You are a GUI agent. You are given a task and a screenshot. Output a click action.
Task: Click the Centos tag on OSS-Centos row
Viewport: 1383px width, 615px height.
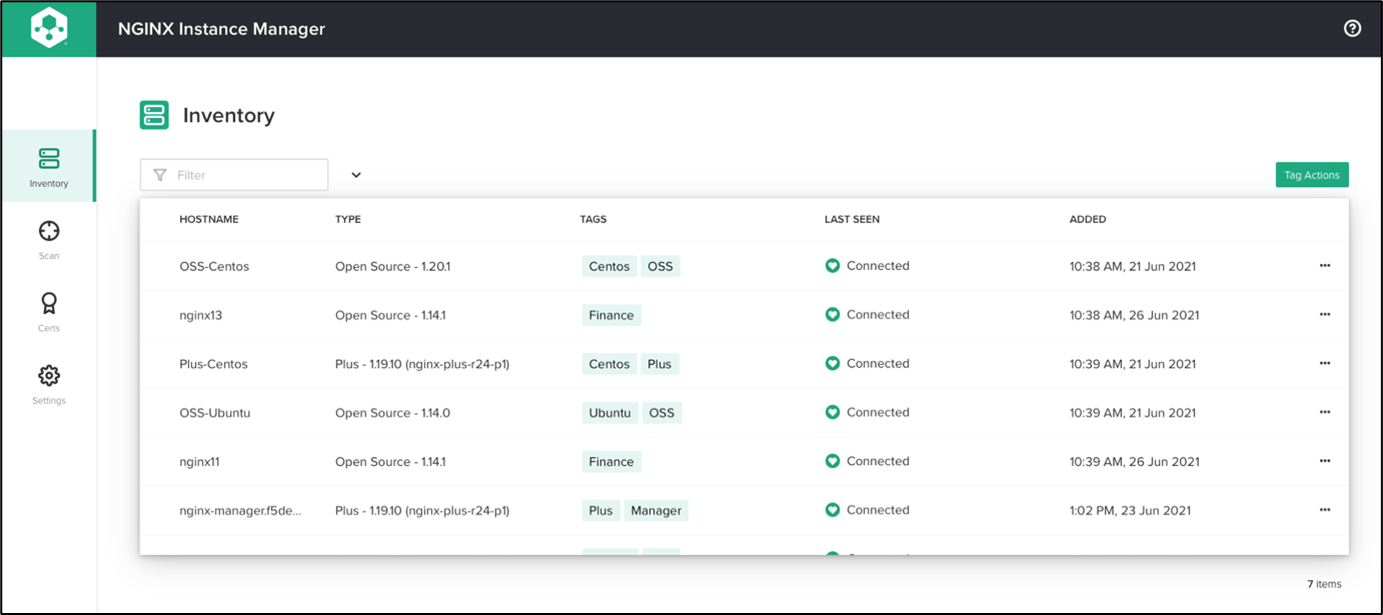point(609,266)
